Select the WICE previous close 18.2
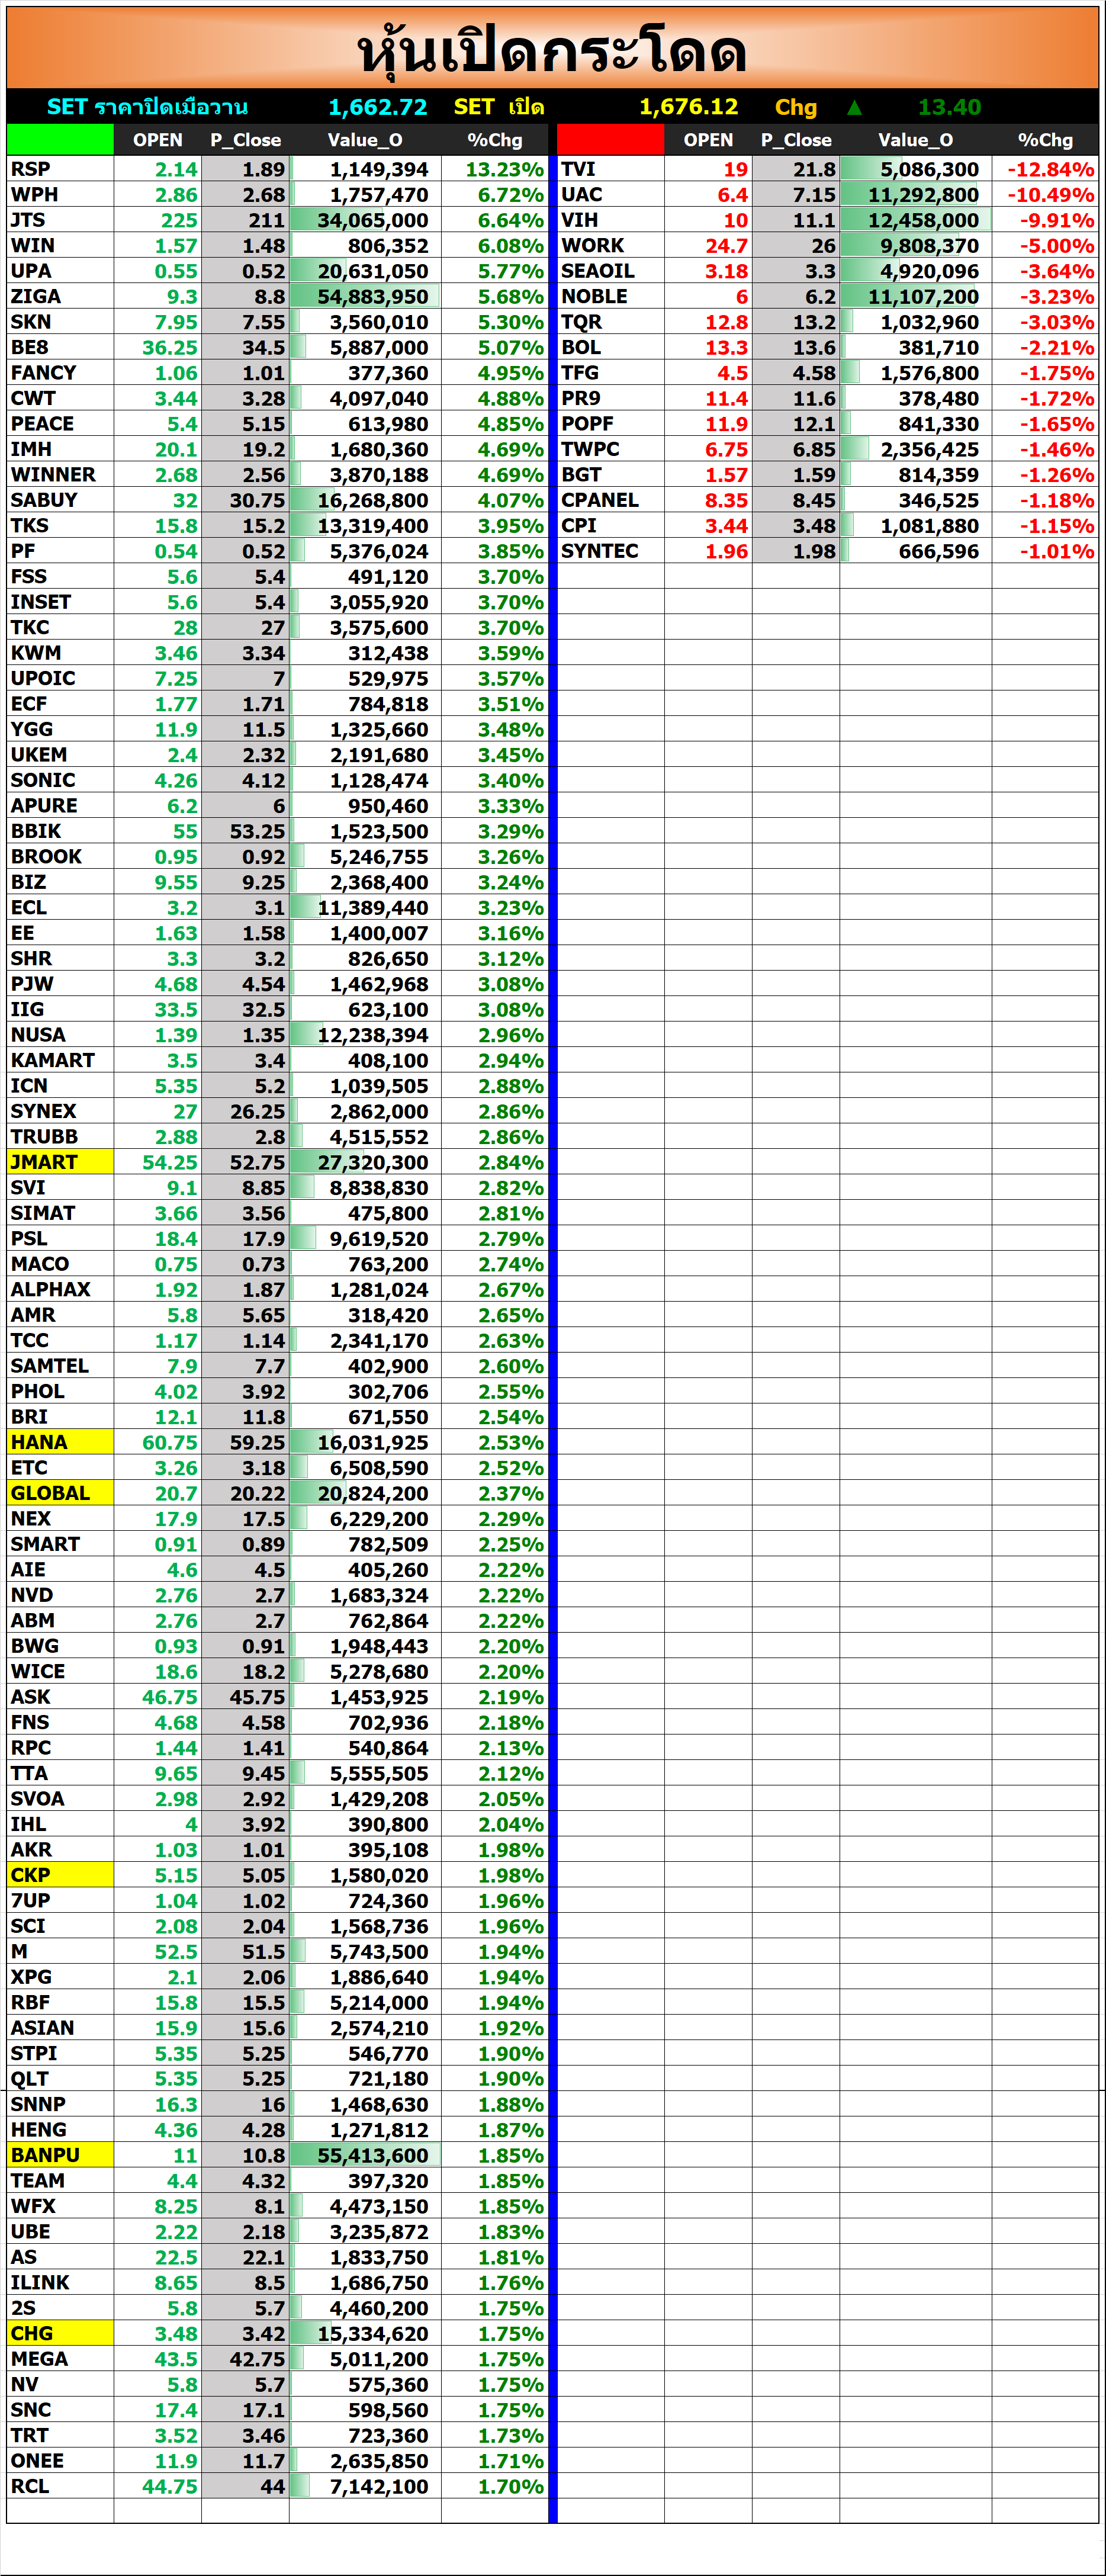The height and width of the screenshot is (2576, 1106). 245,1671
